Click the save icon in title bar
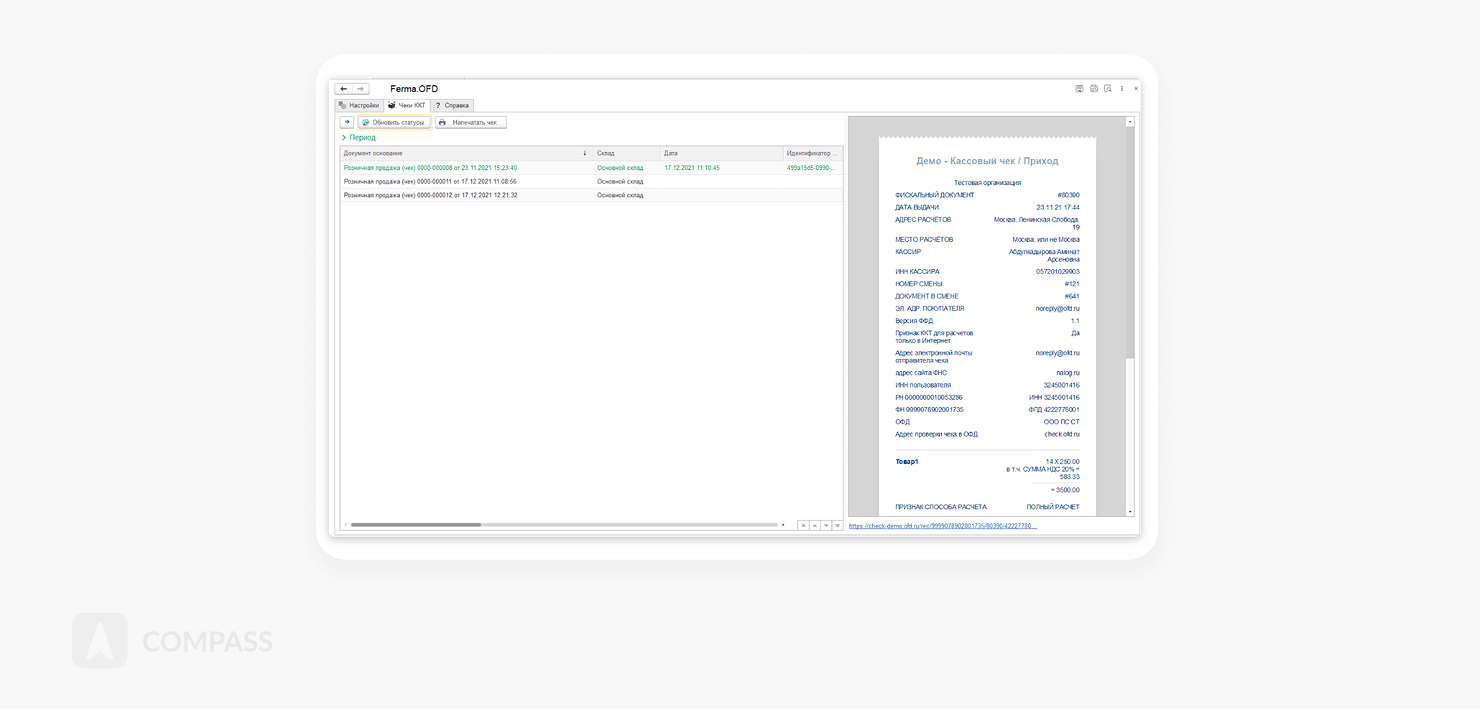Image resolution: width=1480 pixels, height=710 pixels. (x=1079, y=89)
